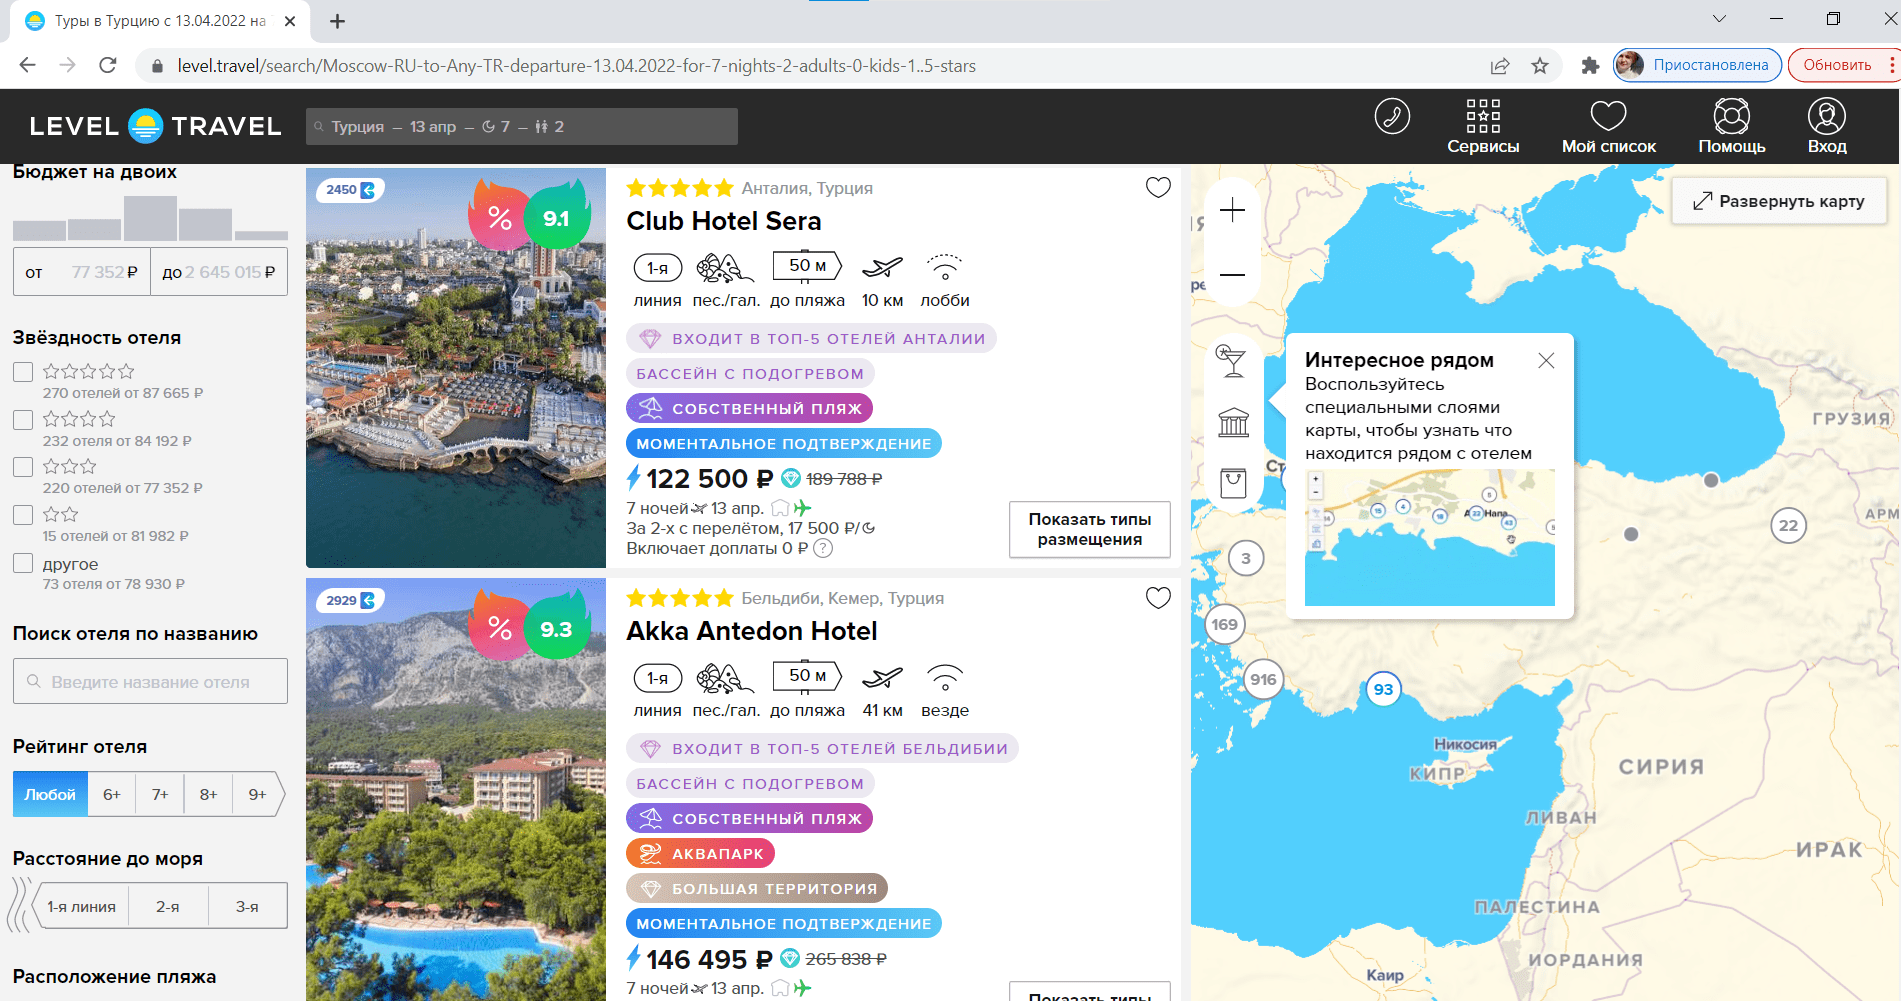Viewport: 1901px width, 1001px height.
Task: Check the four-star hotels filter
Action: coord(23,420)
